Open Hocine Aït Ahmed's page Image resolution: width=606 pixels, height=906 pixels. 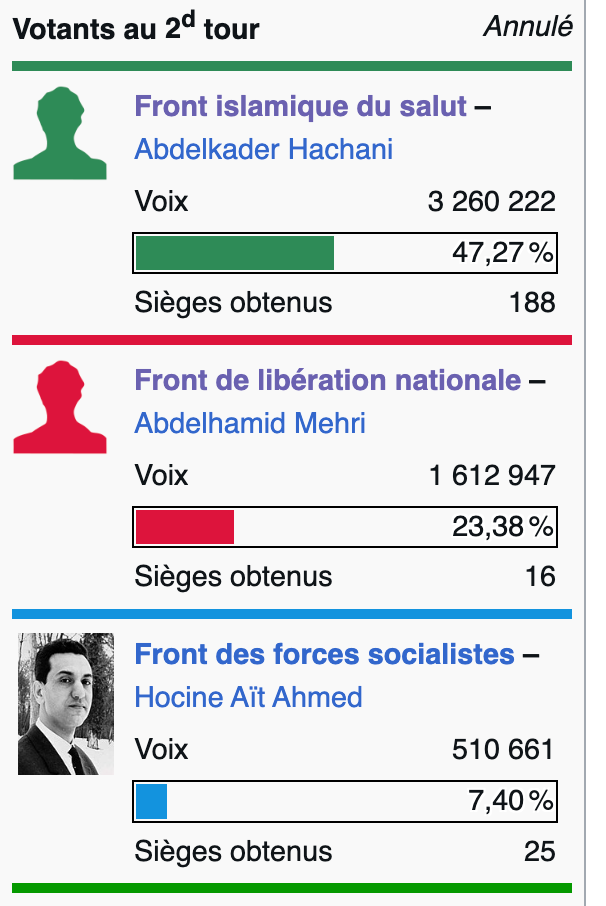[x=248, y=697]
